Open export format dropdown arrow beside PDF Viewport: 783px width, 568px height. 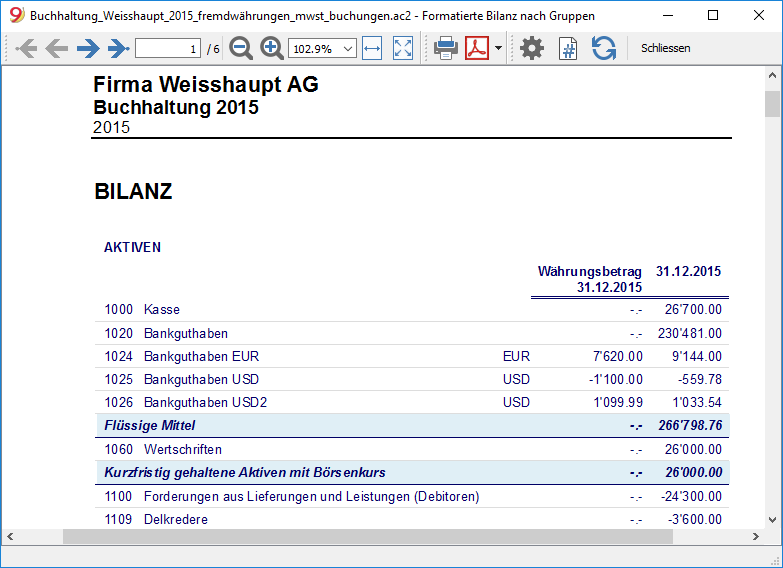pyautogui.click(x=498, y=48)
